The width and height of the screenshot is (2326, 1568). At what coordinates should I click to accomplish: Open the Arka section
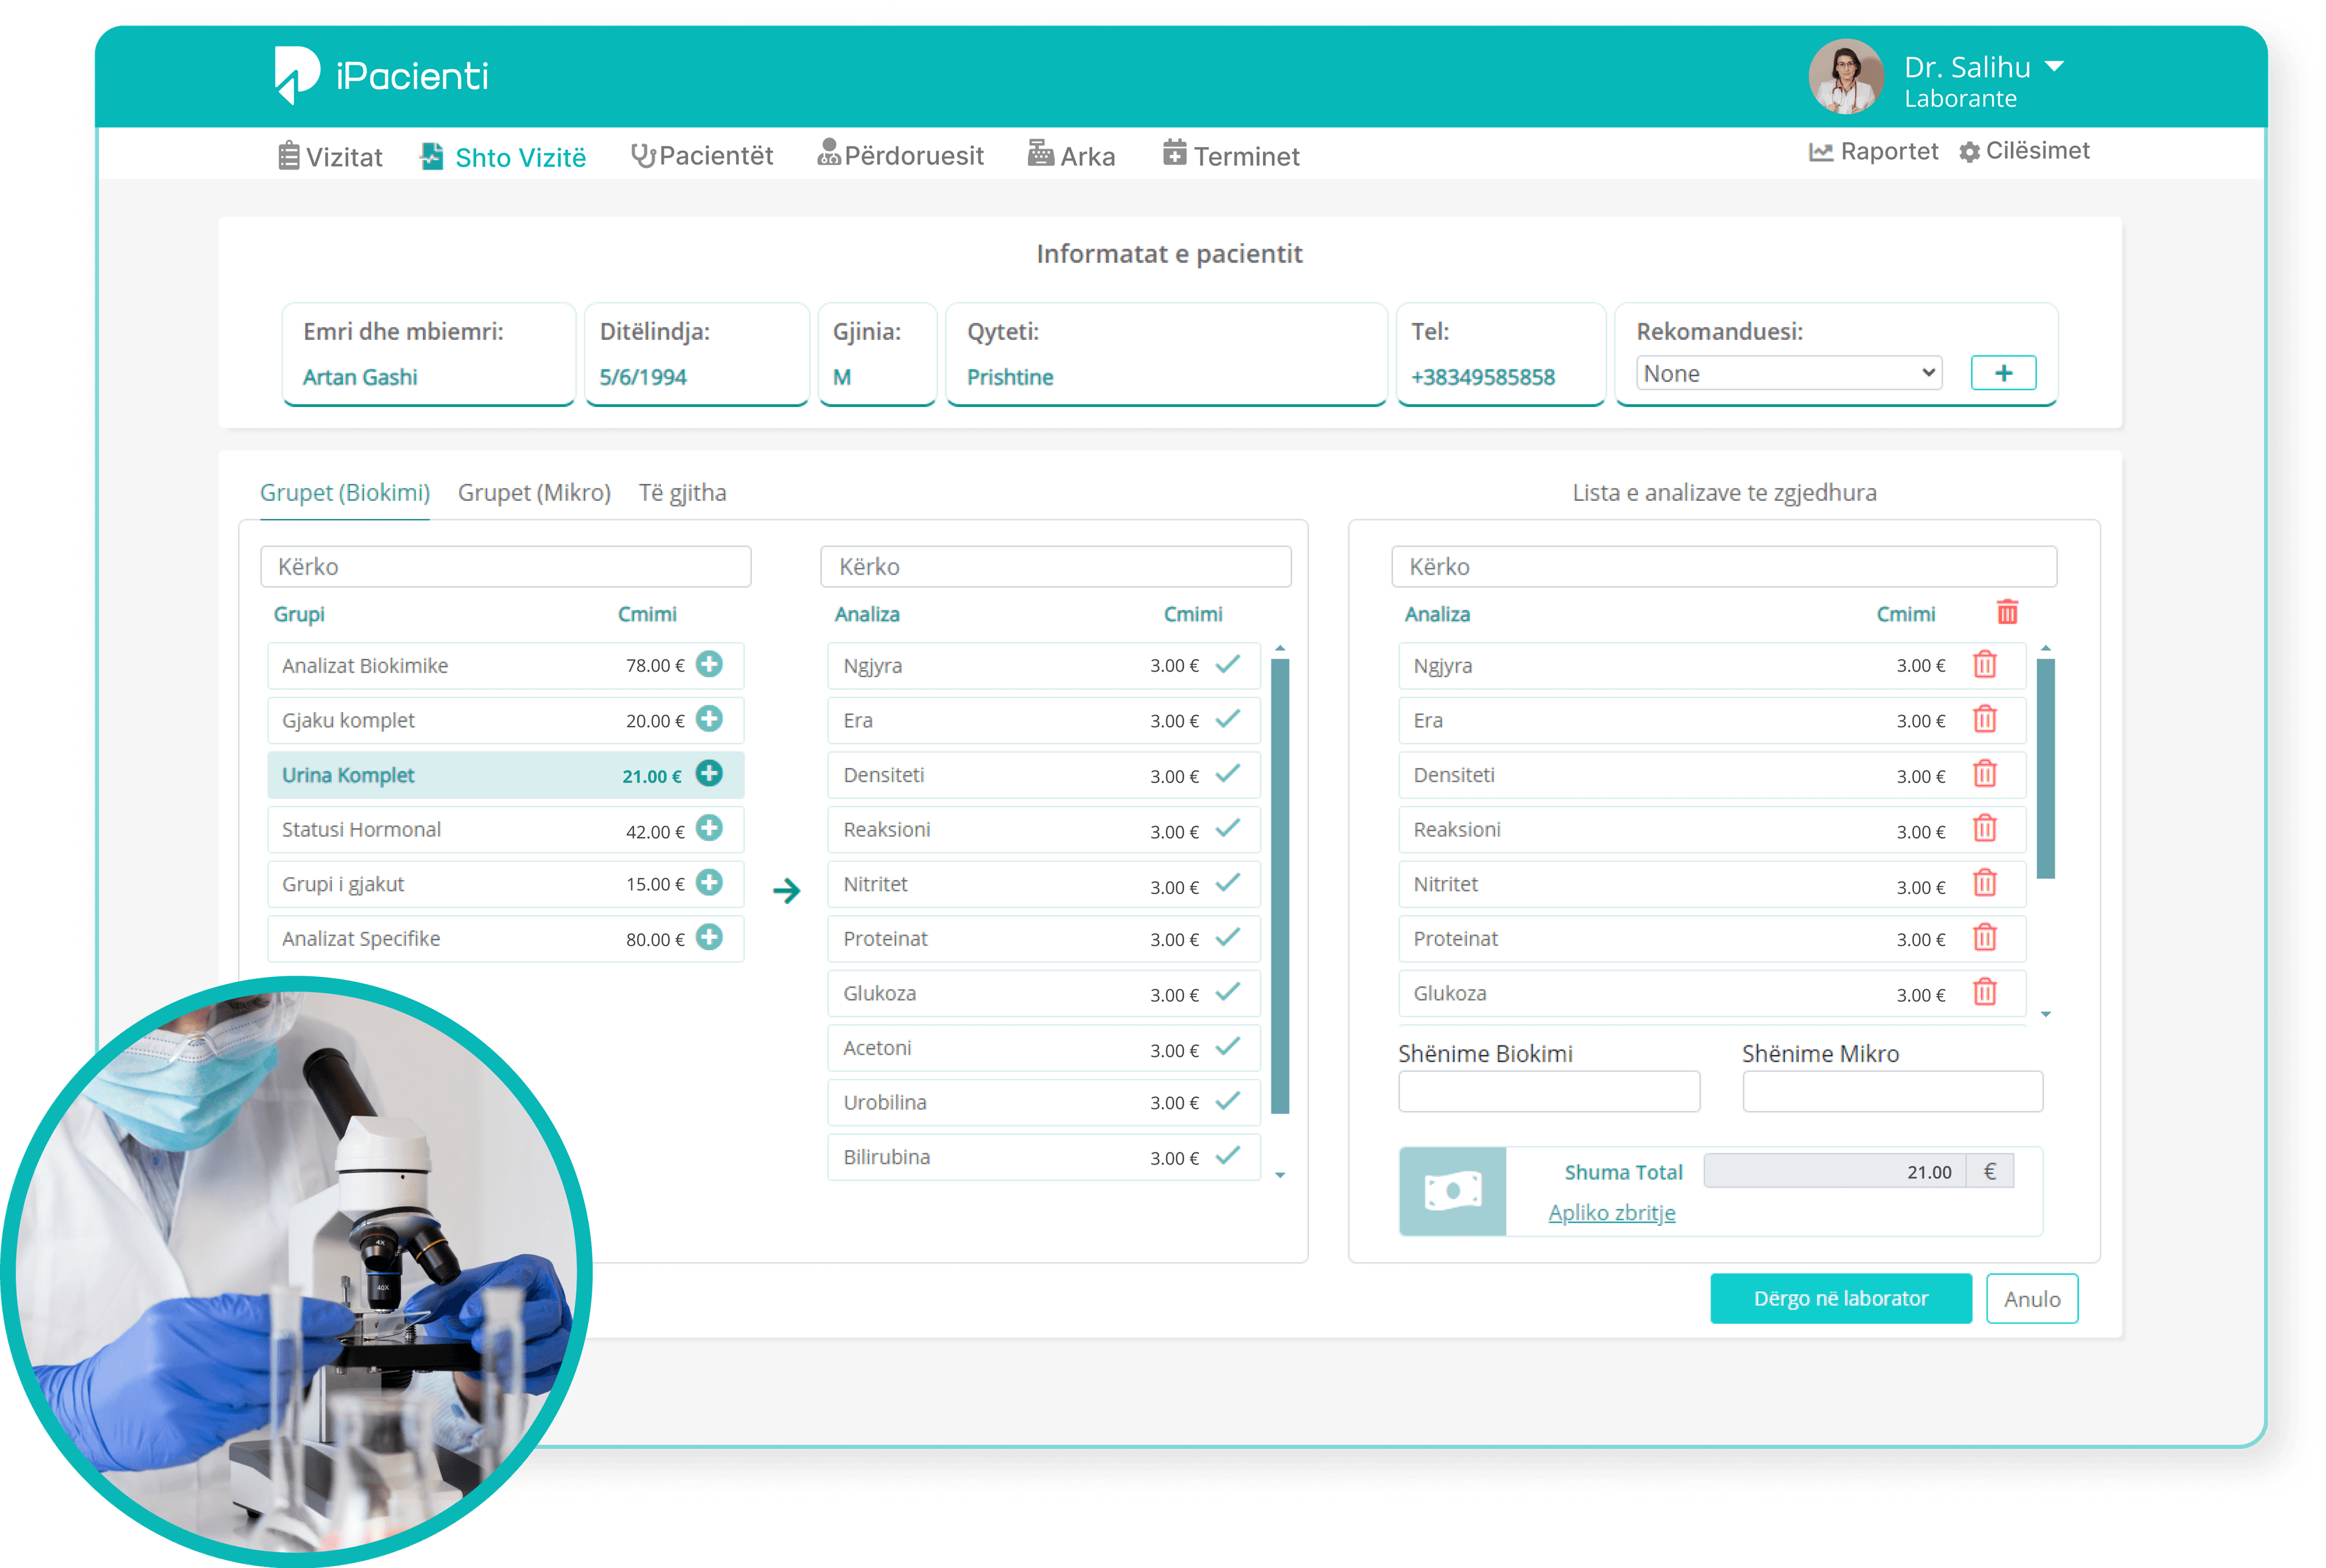pos(1071,155)
